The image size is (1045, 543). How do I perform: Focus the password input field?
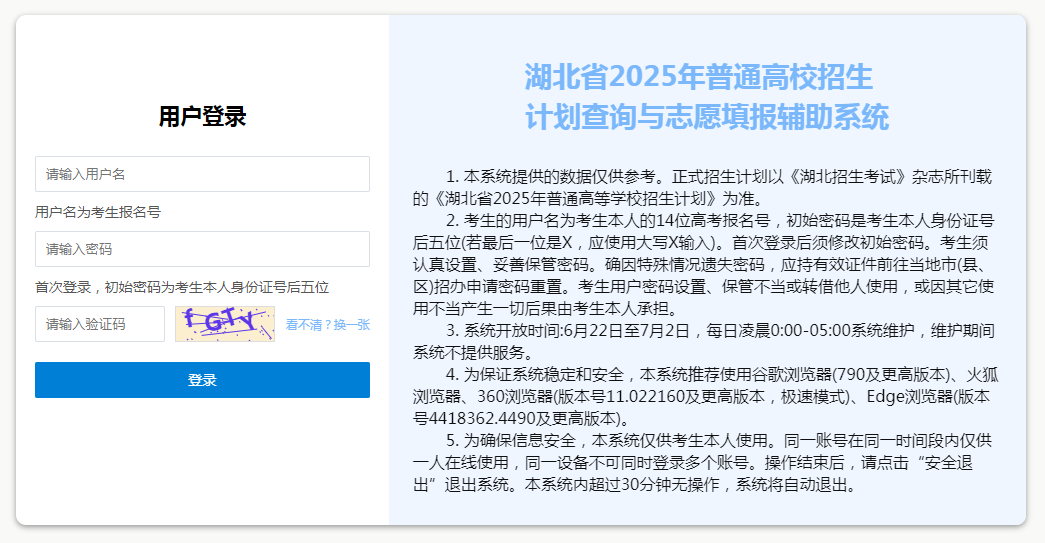coord(202,249)
